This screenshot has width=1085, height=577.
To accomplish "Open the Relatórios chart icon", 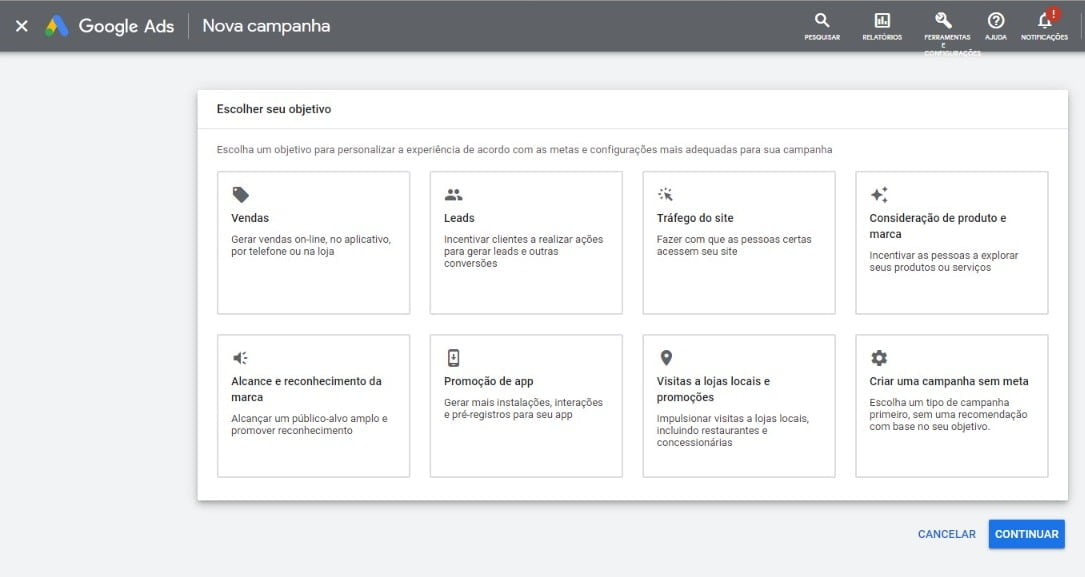I will click(882, 21).
